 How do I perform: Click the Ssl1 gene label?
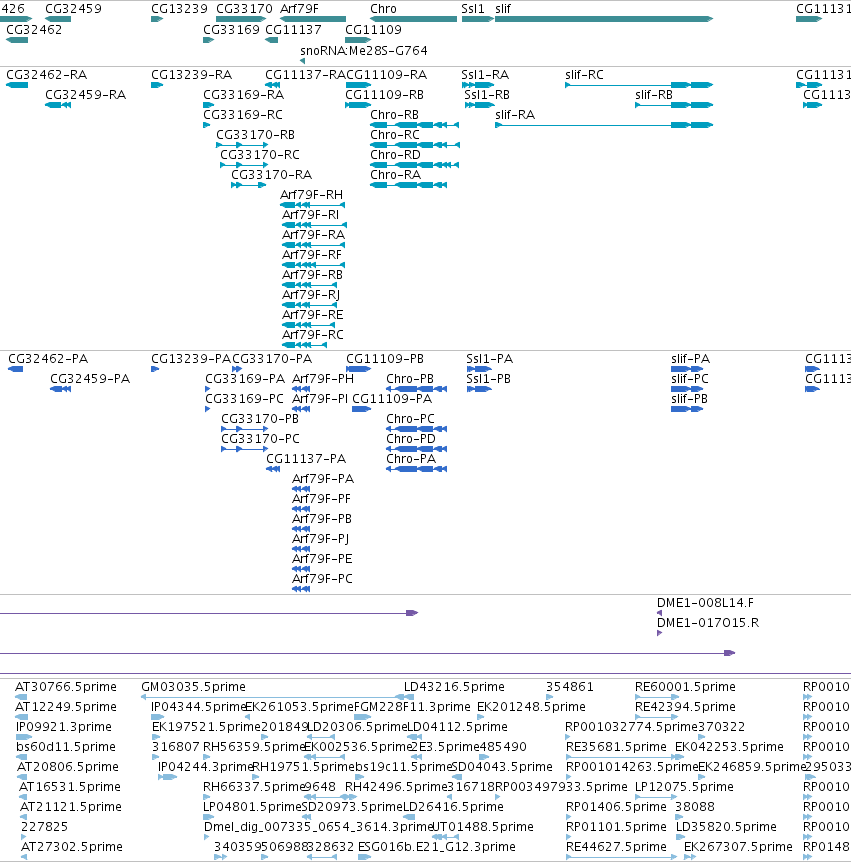[473, 9]
